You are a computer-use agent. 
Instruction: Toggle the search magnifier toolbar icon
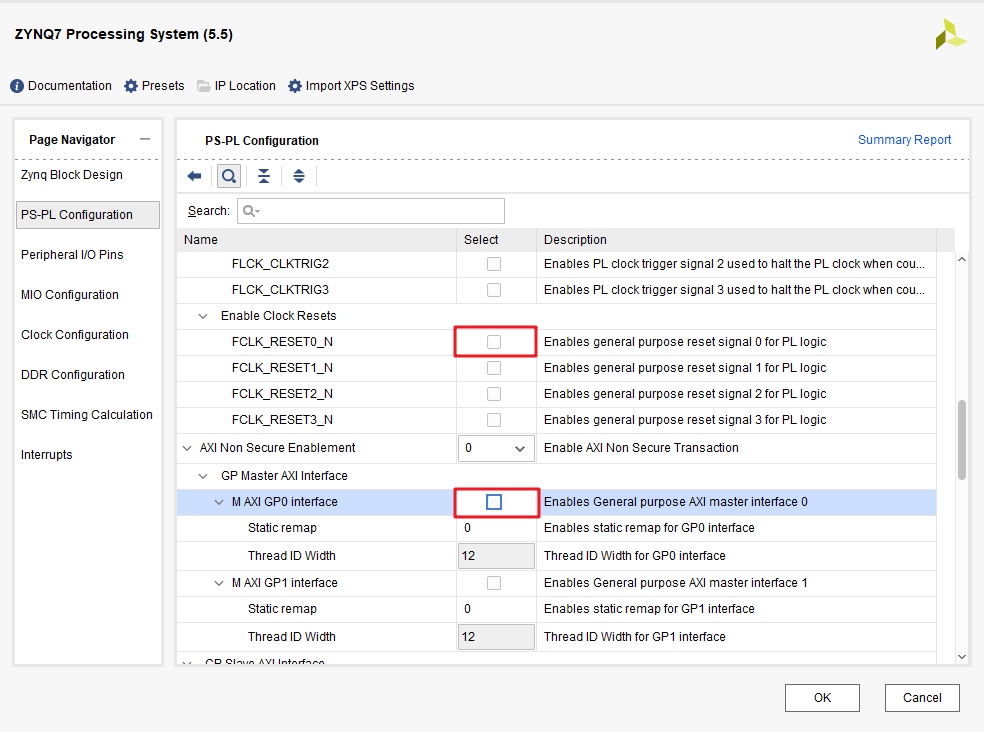pyautogui.click(x=229, y=176)
